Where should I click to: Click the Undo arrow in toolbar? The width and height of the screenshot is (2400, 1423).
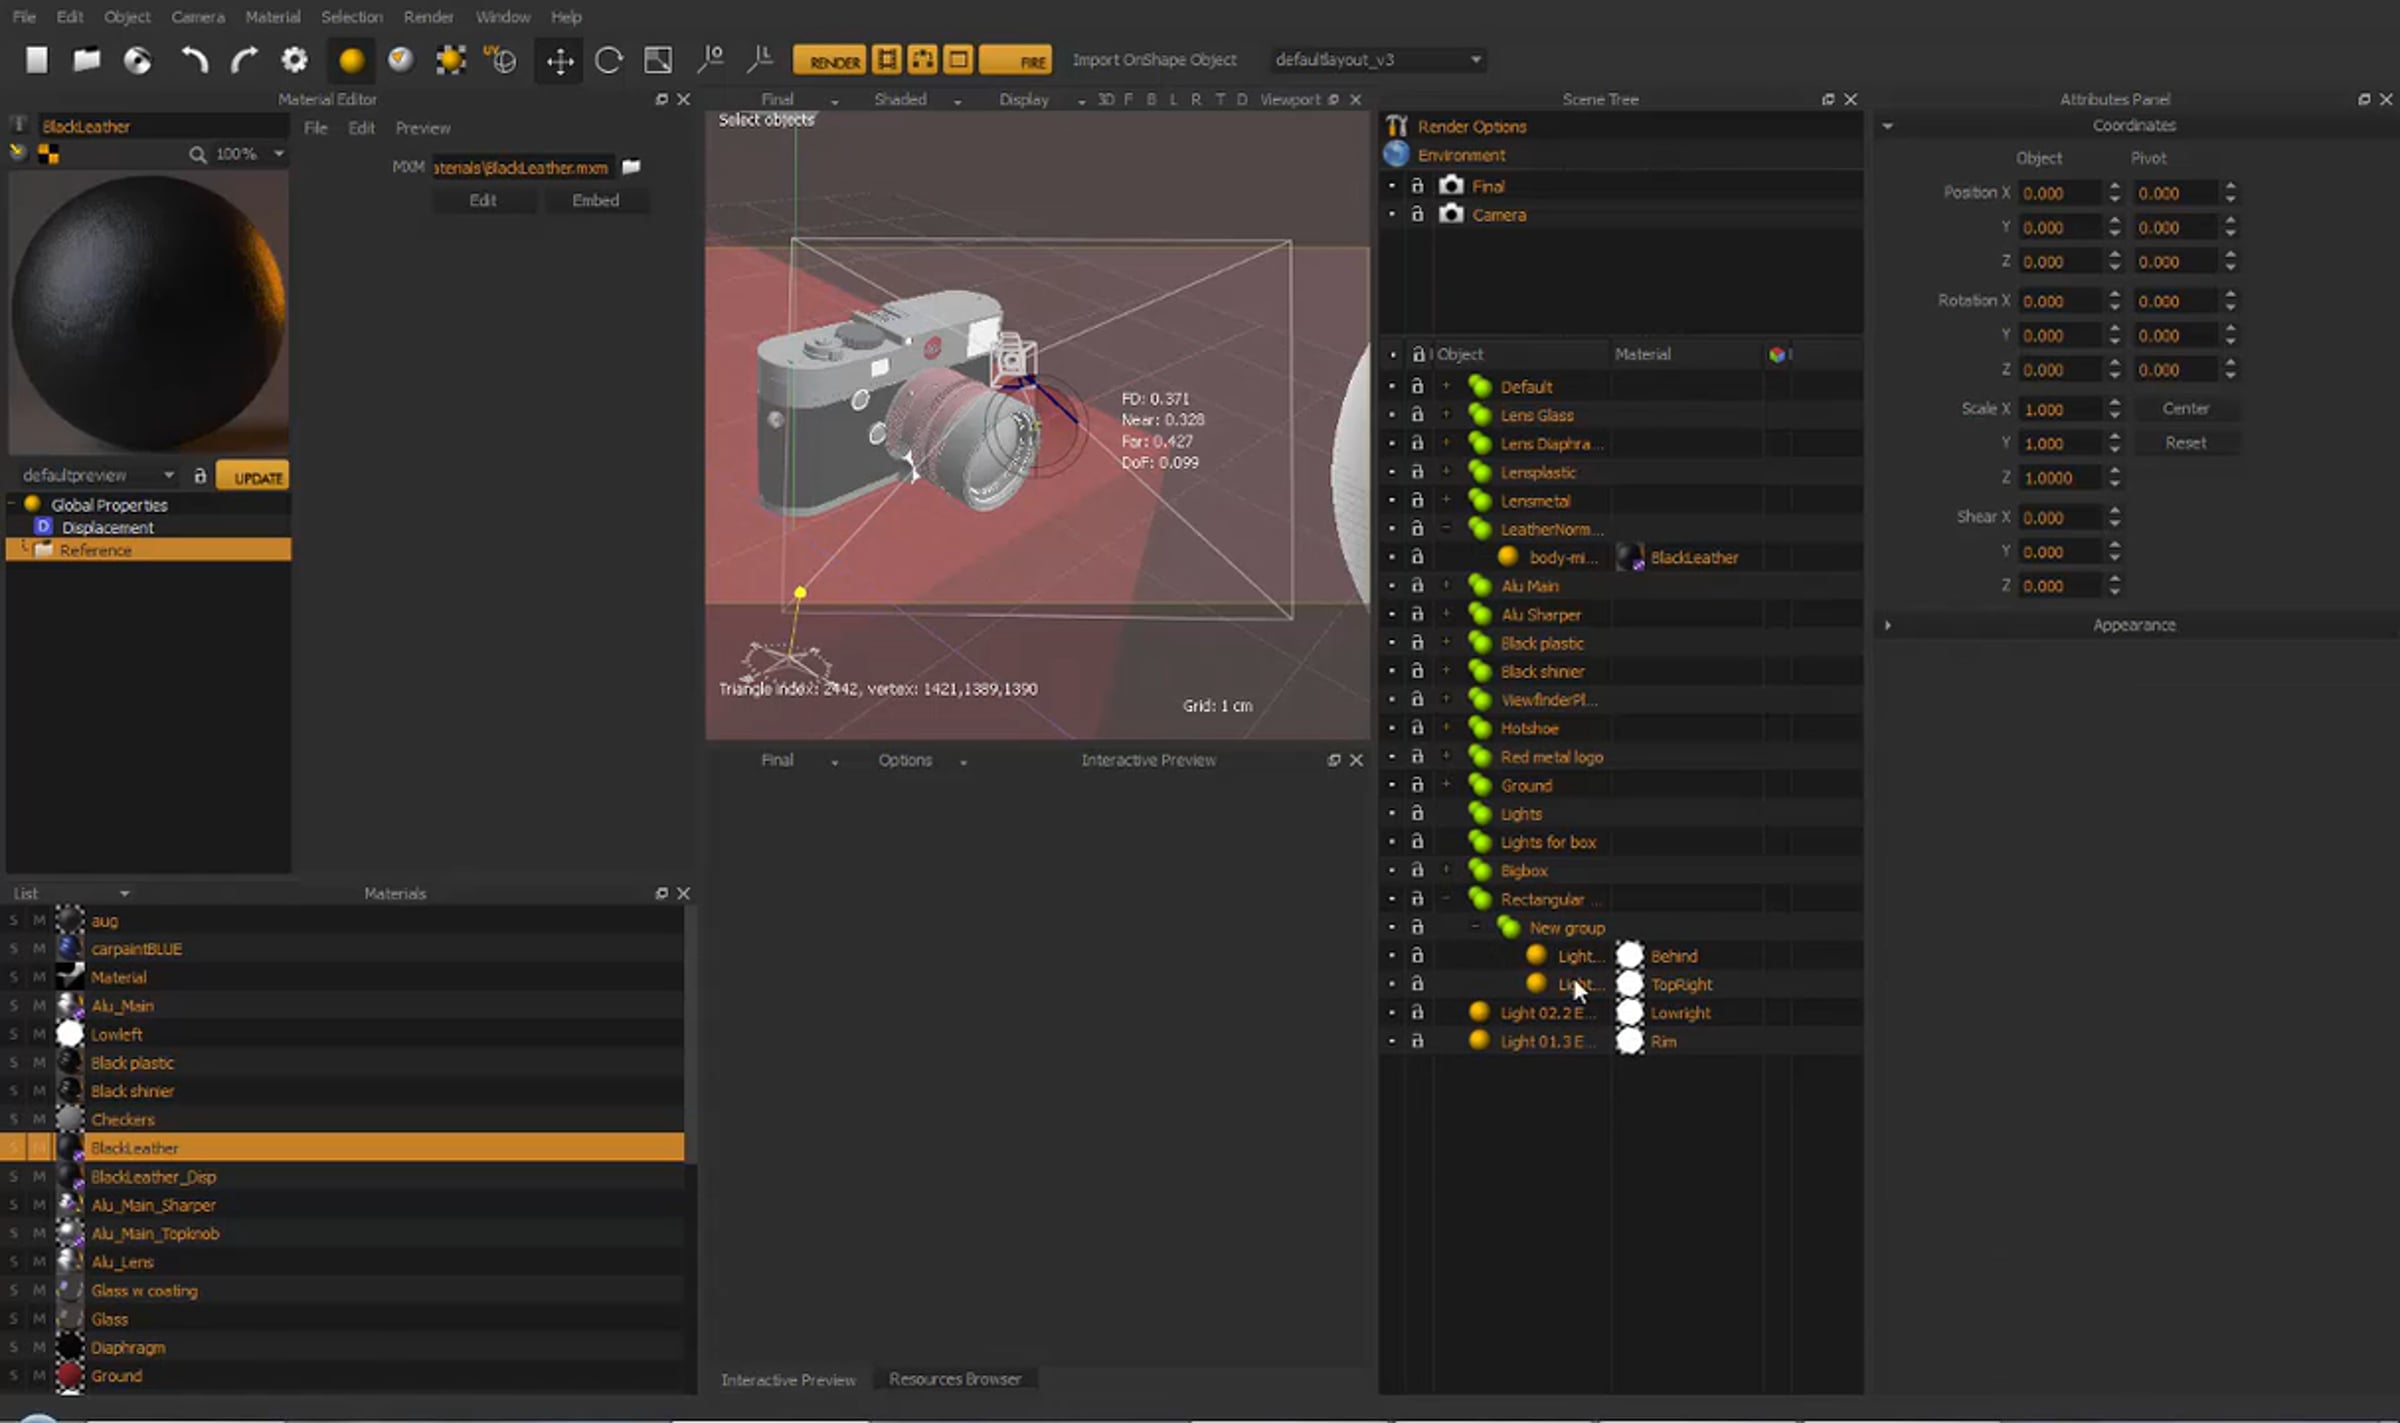(193, 60)
